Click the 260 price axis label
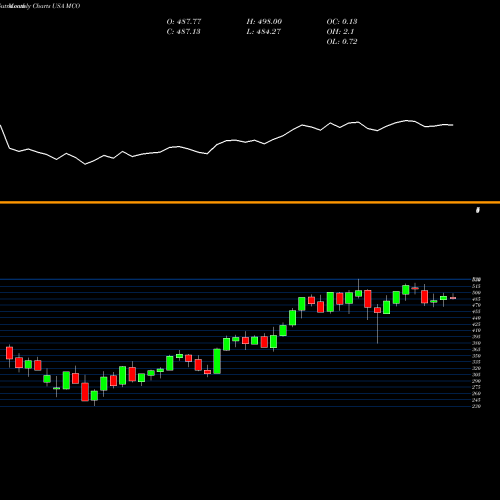 coord(476,393)
